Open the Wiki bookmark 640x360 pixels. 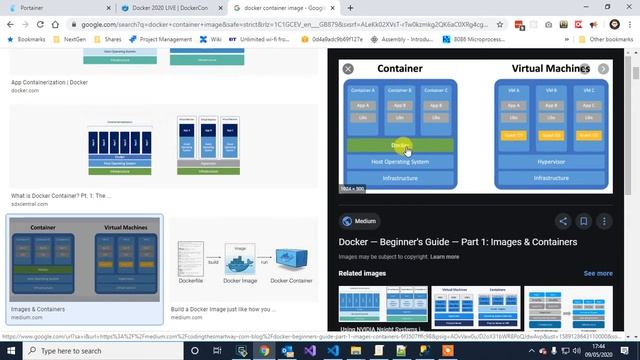[x=211, y=39]
